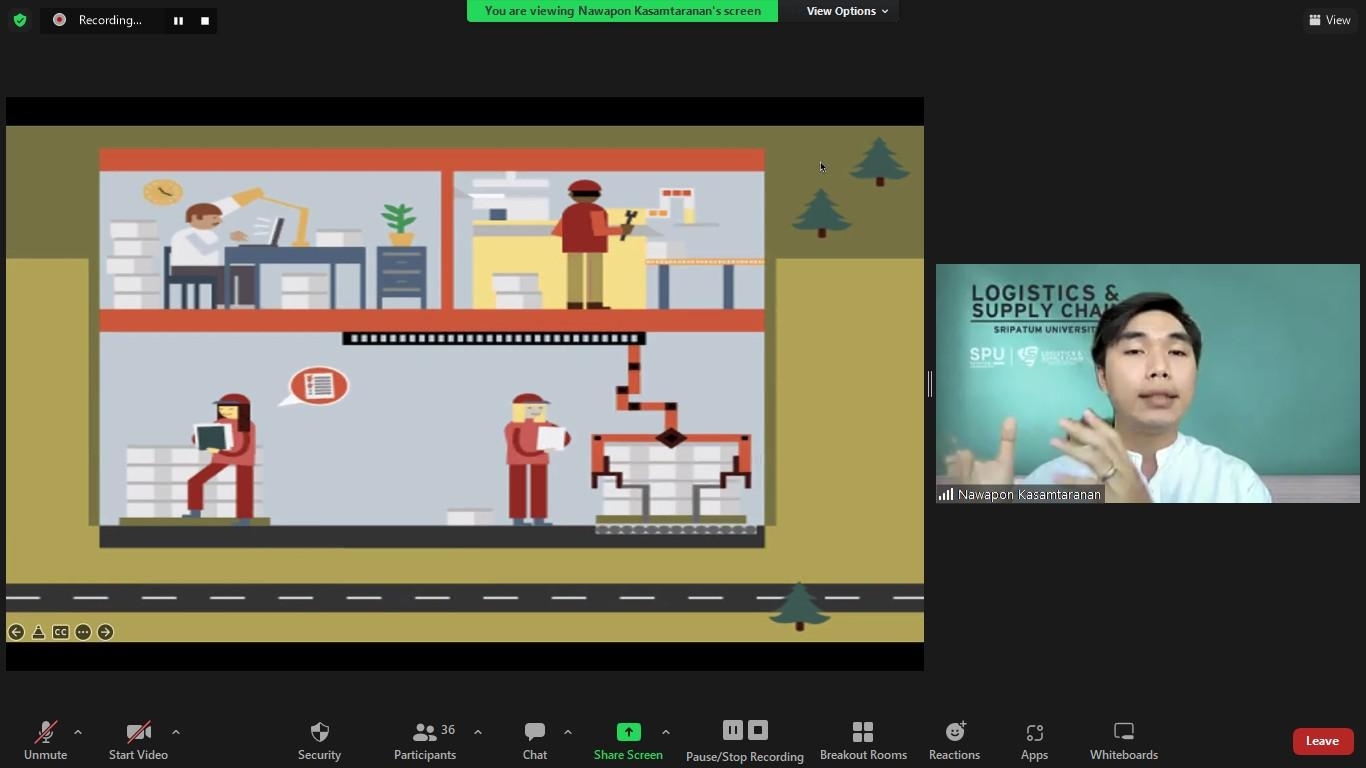Open the Security shield icon
Screen dimensions: 1366x768
(319, 732)
